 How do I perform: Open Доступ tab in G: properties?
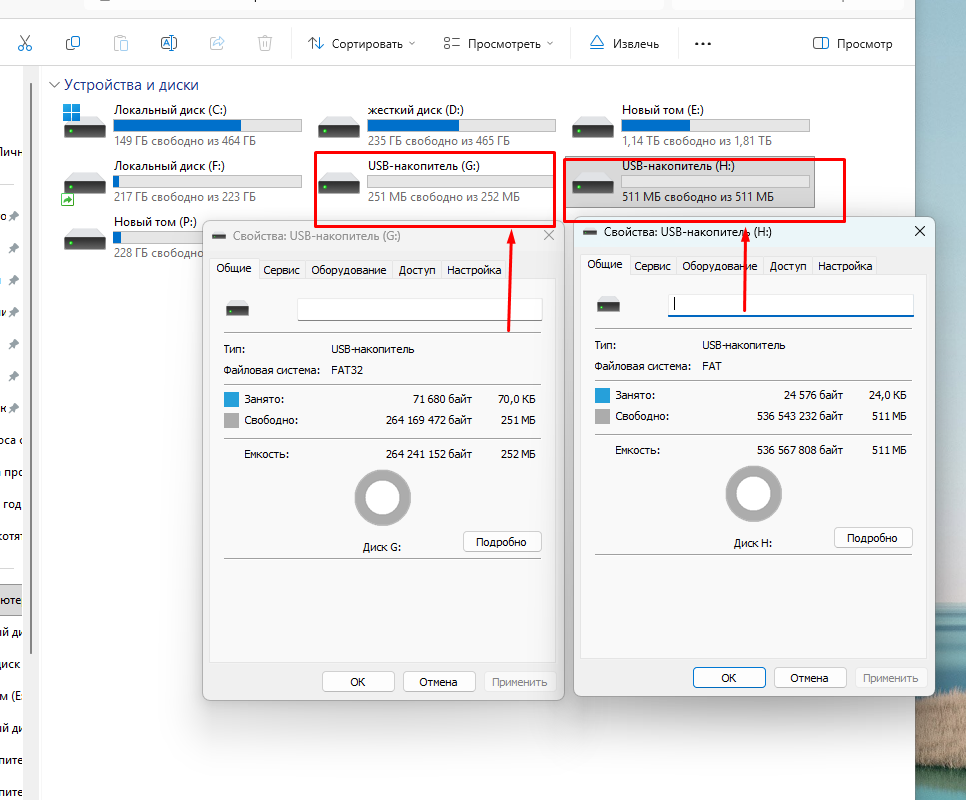click(x=416, y=270)
